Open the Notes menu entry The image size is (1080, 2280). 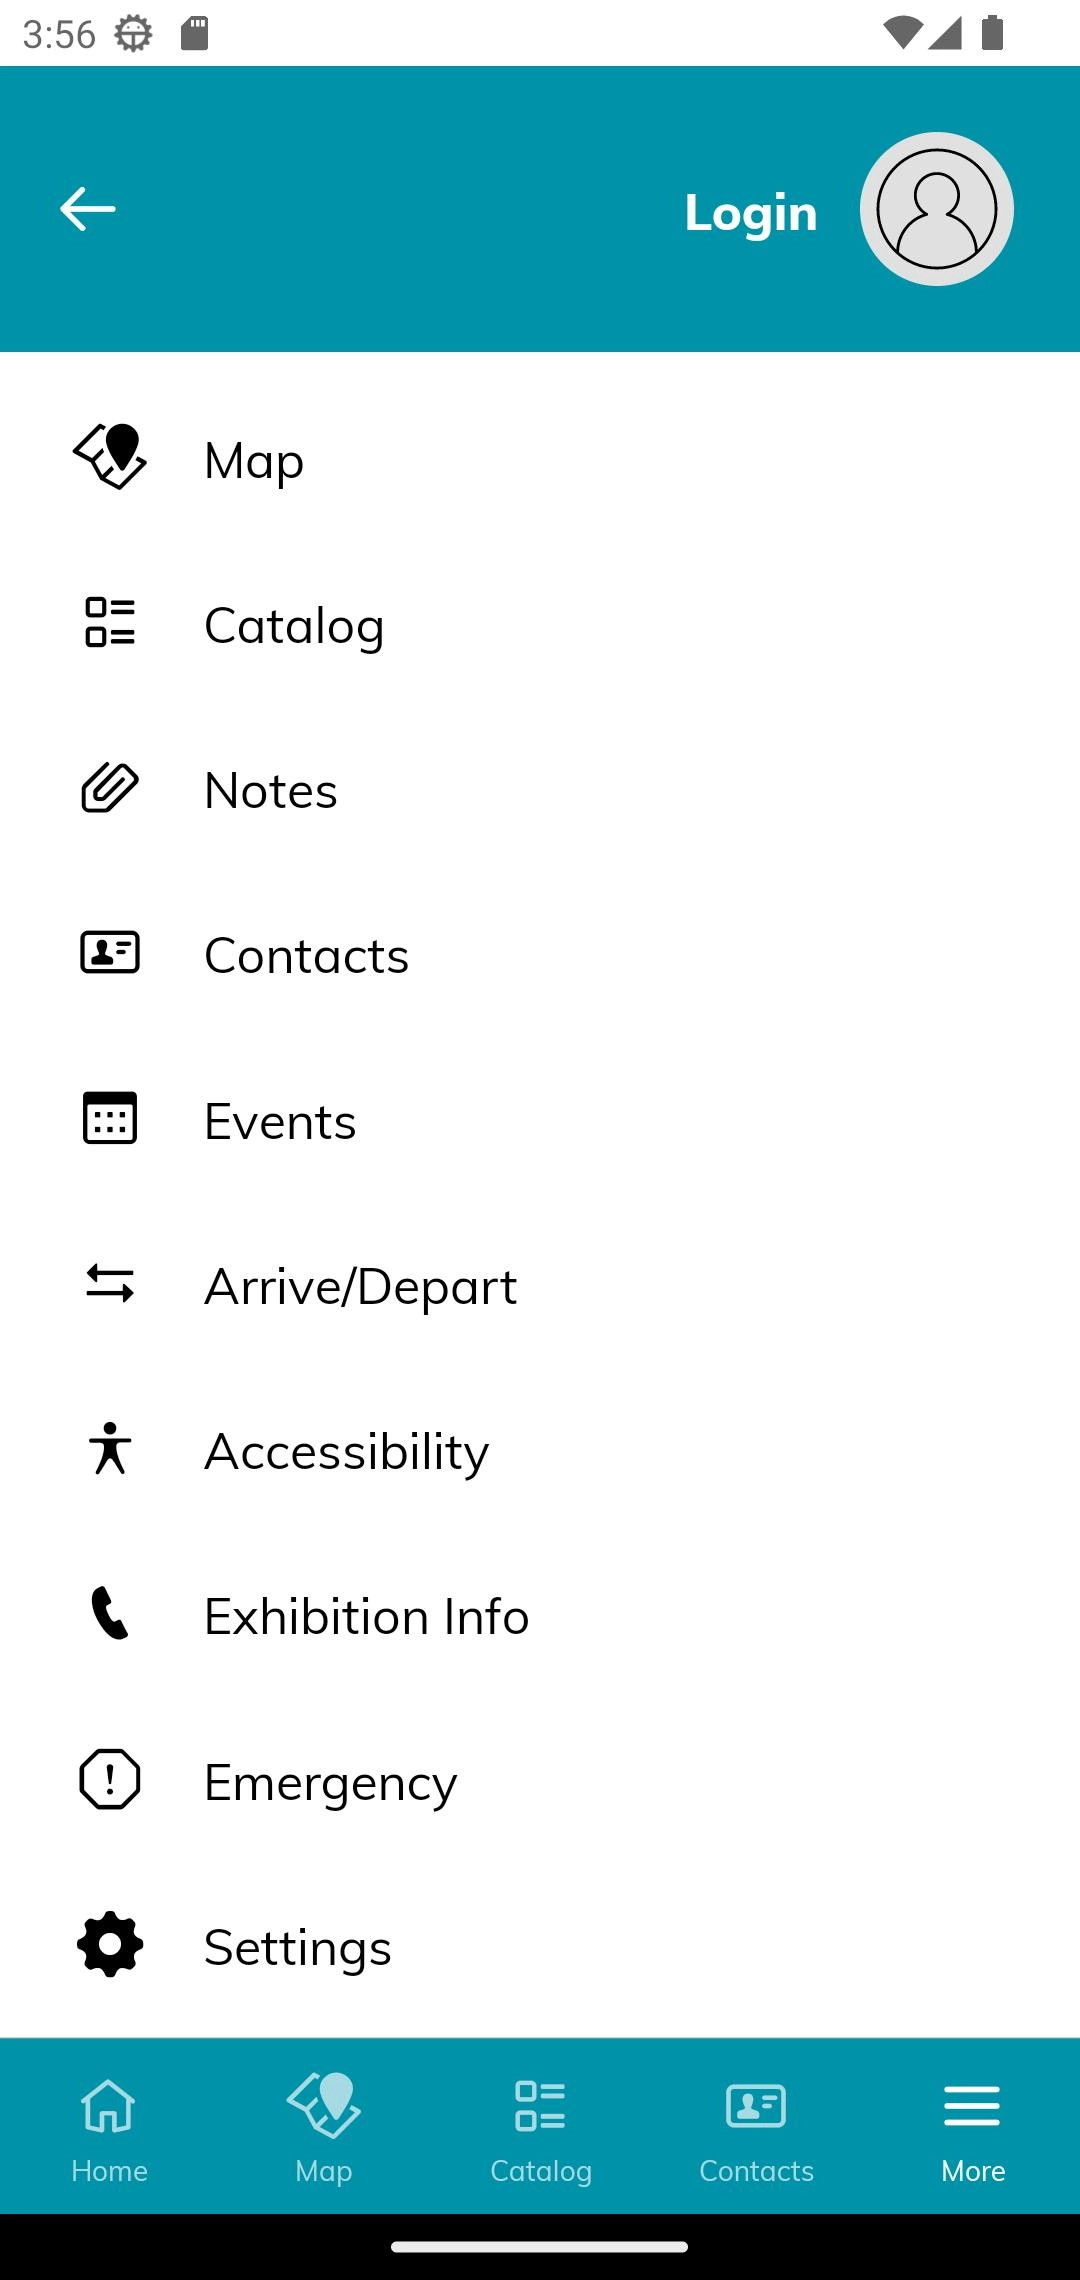point(271,790)
